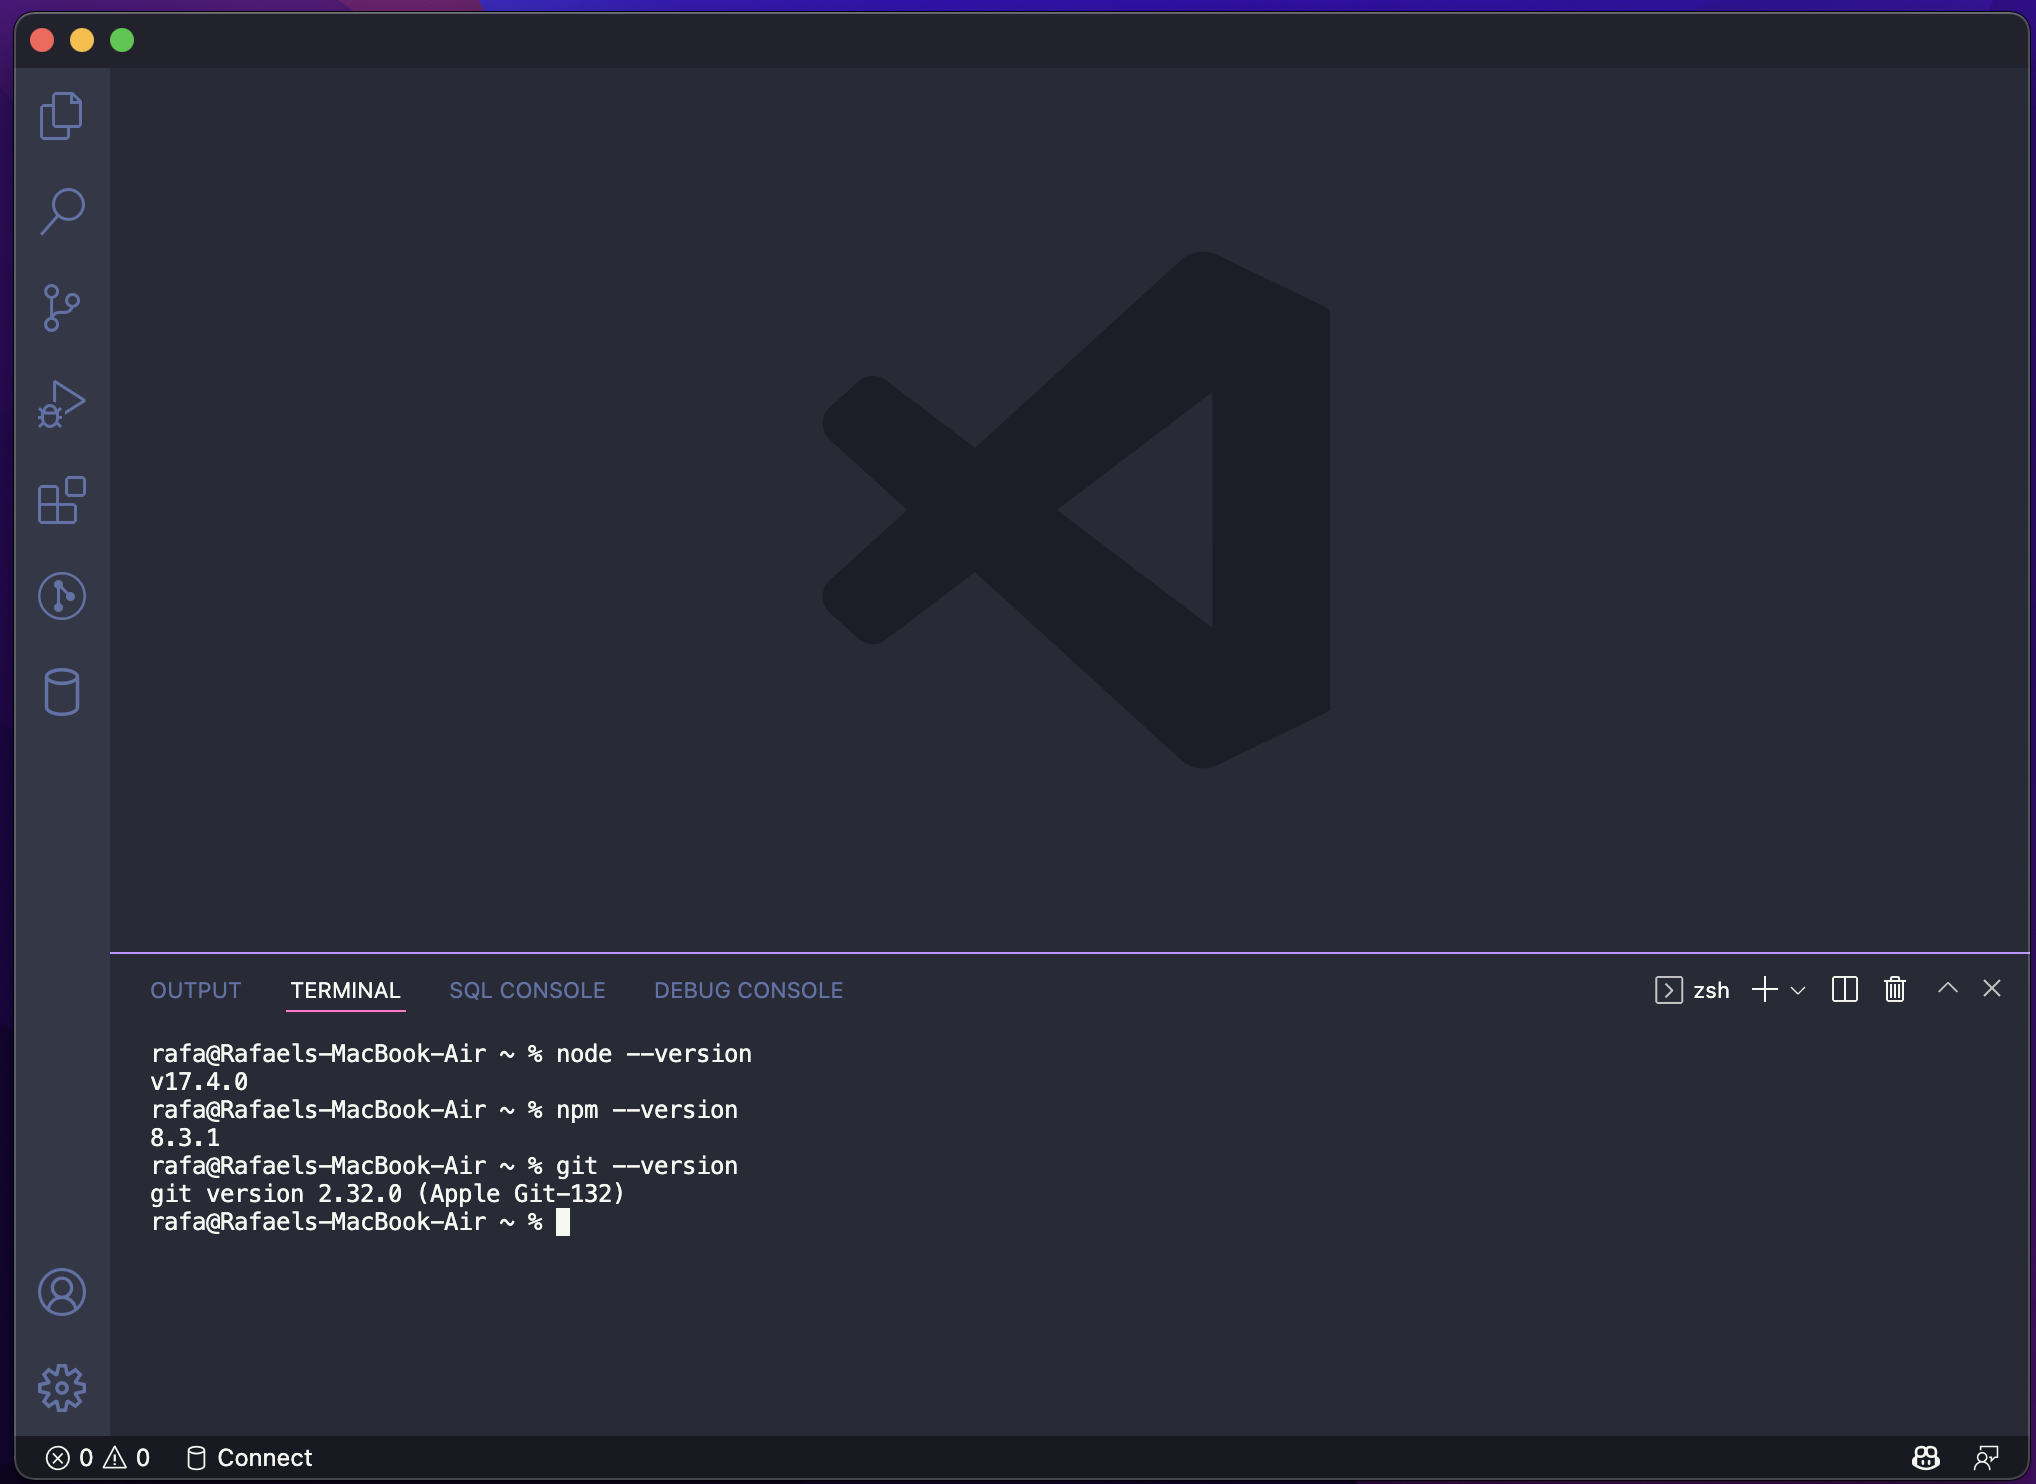Switch to the TERMINAL tab
The image size is (2036, 1484).
tap(345, 990)
